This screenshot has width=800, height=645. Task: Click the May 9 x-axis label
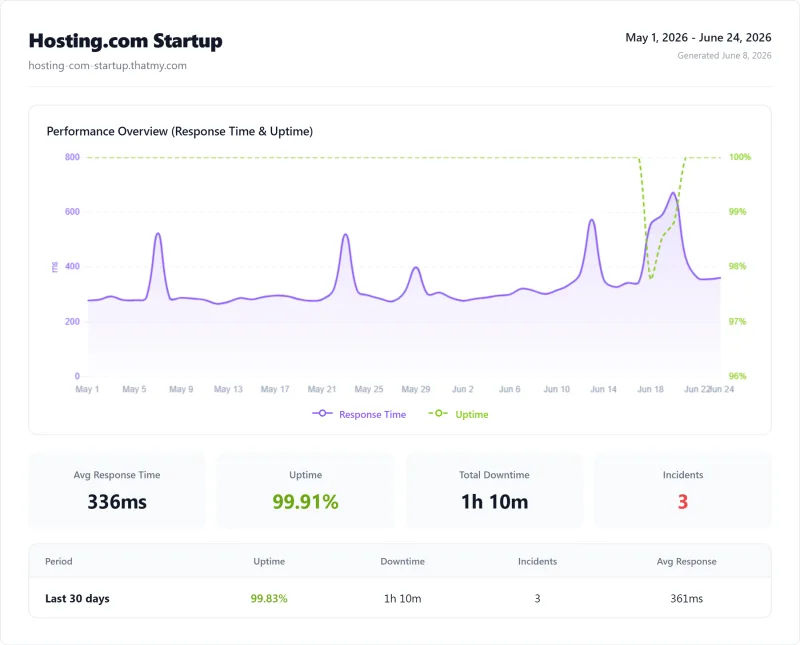coord(181,389)
